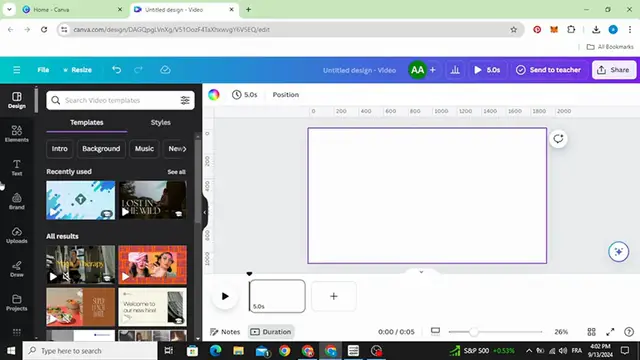
Task: Open the Uploads panel
Action: tap(17, 235)
